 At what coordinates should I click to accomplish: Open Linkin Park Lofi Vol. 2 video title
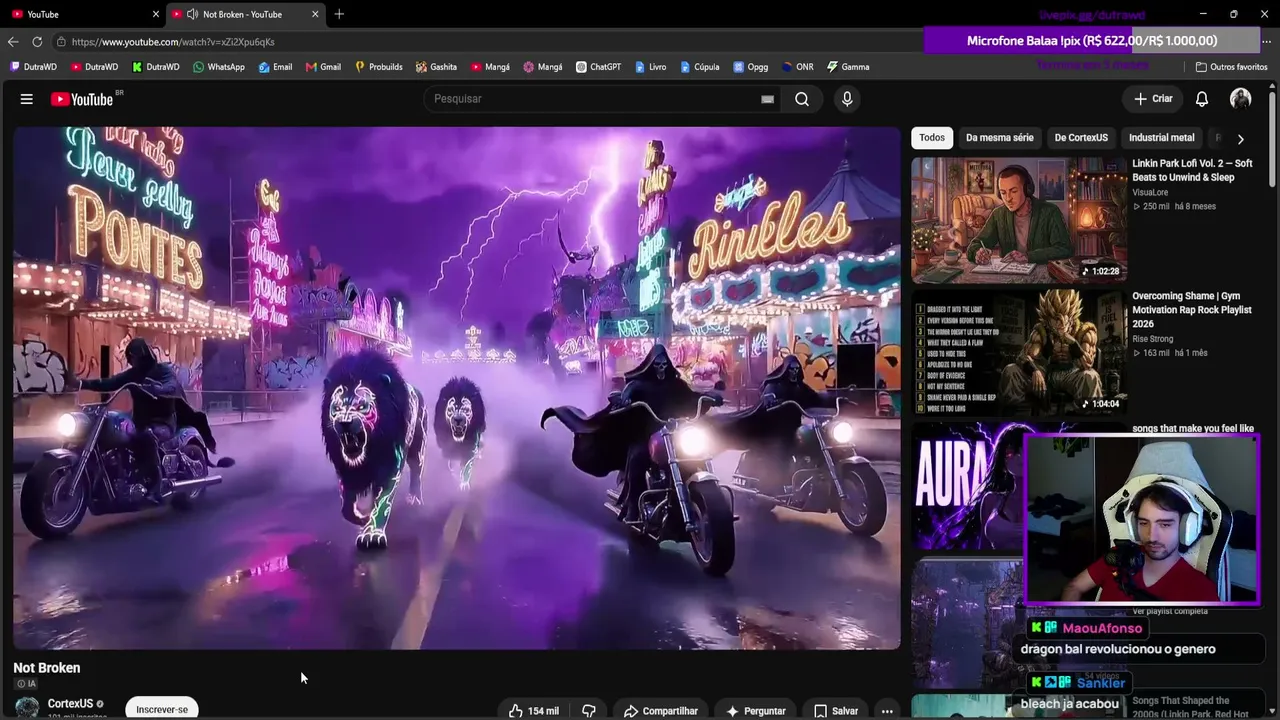pos(1192,170)
